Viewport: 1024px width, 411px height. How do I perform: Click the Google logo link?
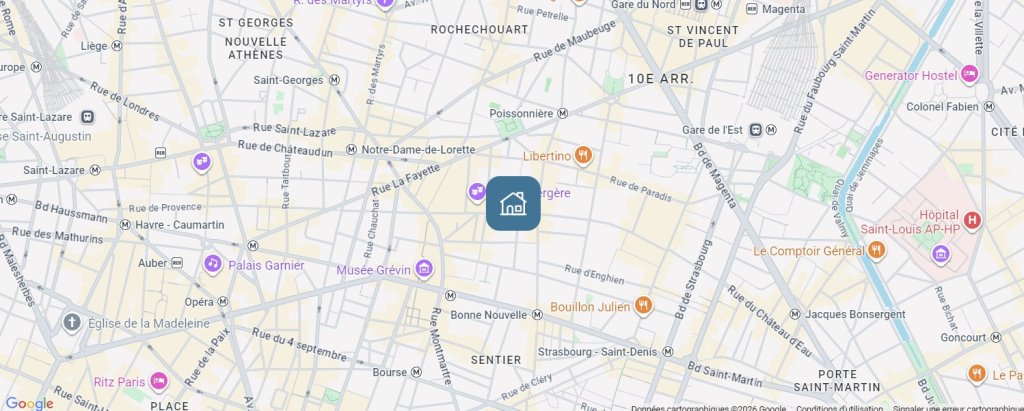(29, 403)
